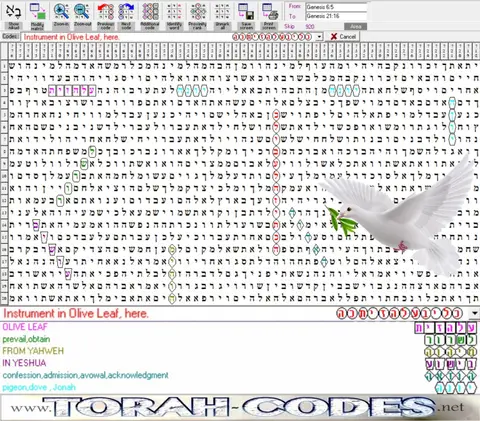Click the Codes label left of the field
The height and width of the screenshot is (421, 480).
pos(10,36)
